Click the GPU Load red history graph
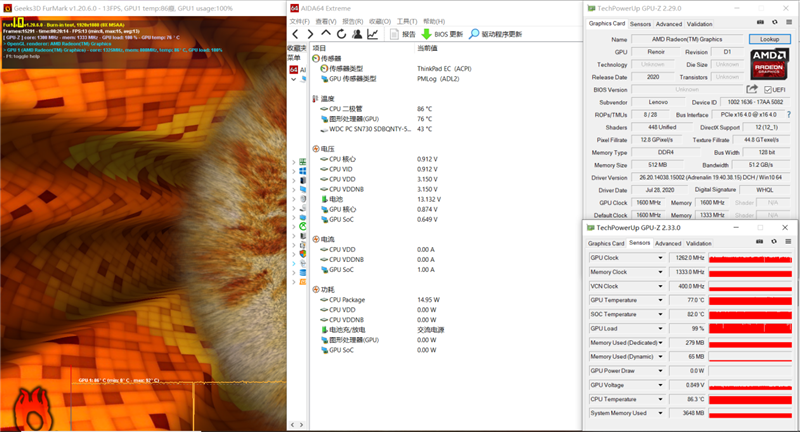Screen dimensions: 800x432 [x=750, y=329]
